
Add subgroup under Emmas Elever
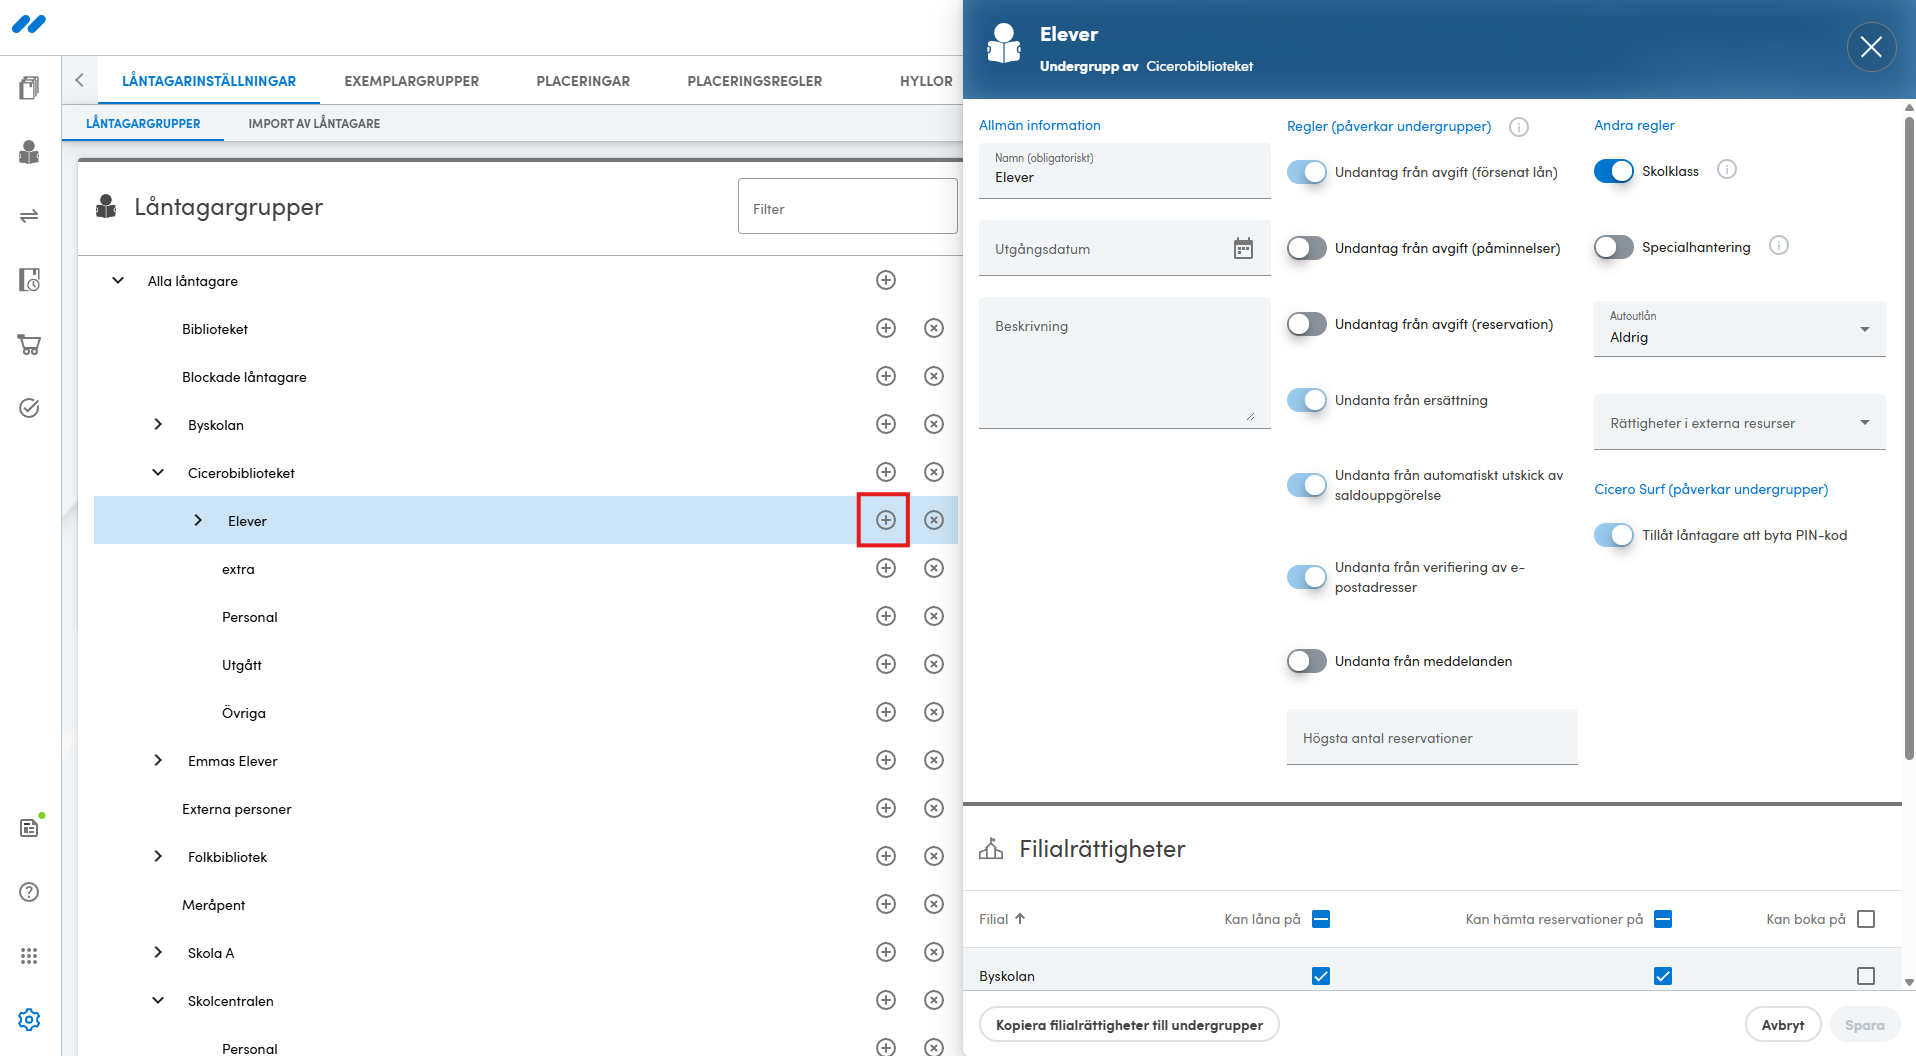click(886, 760)
